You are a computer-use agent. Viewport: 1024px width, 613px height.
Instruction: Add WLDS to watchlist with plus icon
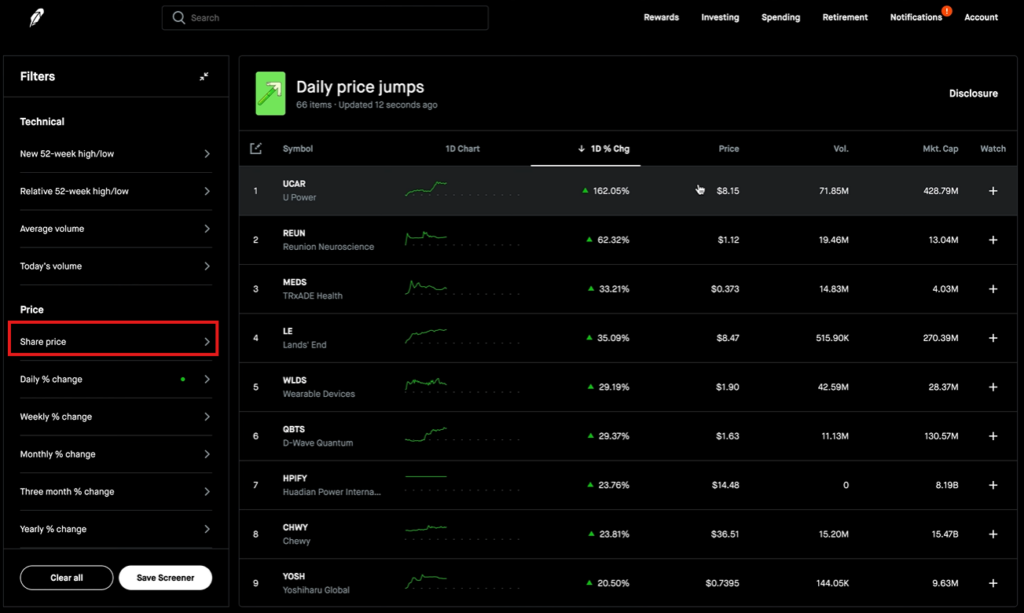tap(993, 386)
